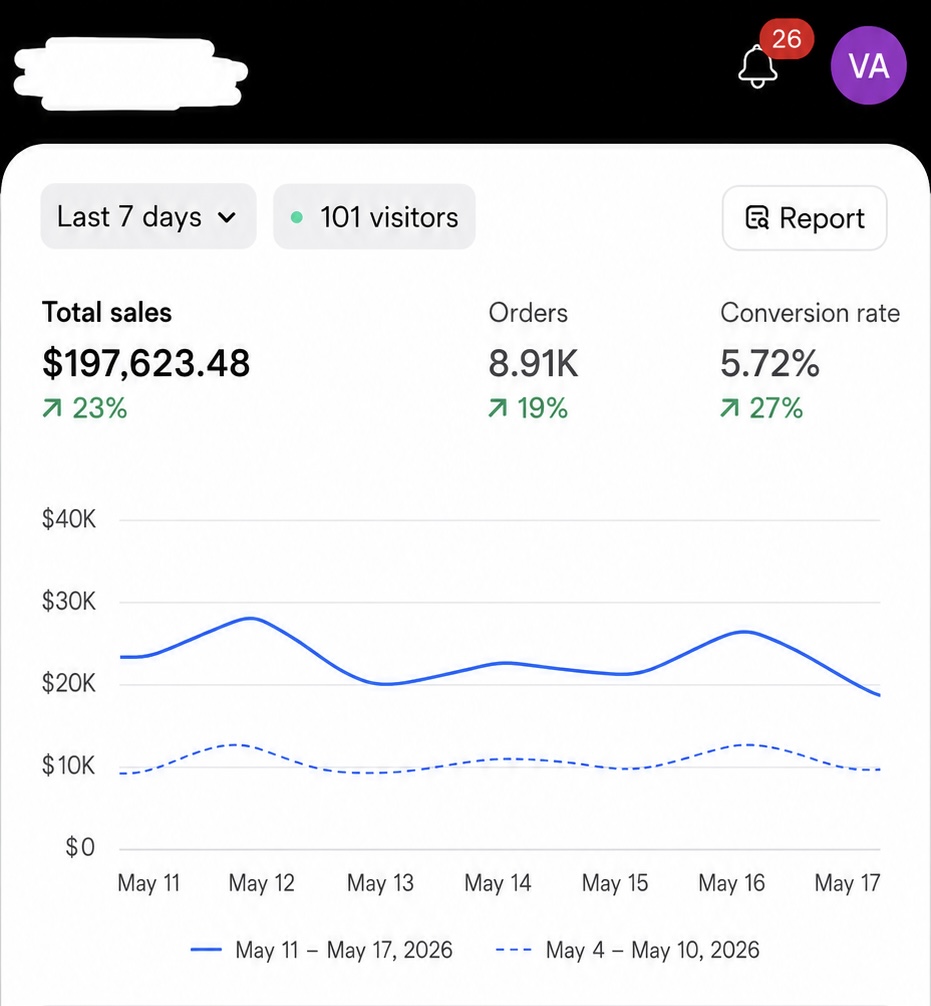Click the 19% orders increase indicator
Viewport: 931px width, 1006px height.
click(528, 408)
